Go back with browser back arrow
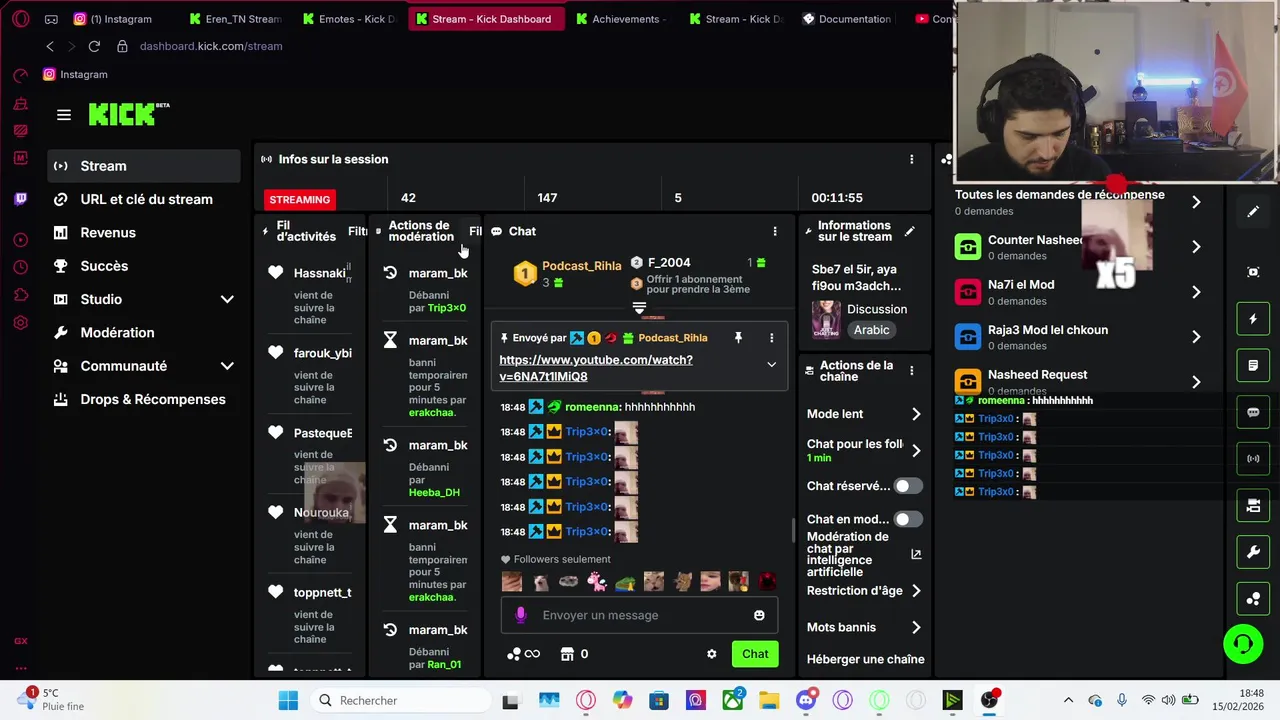1280x720 pixels. click(x=50, y=46)
